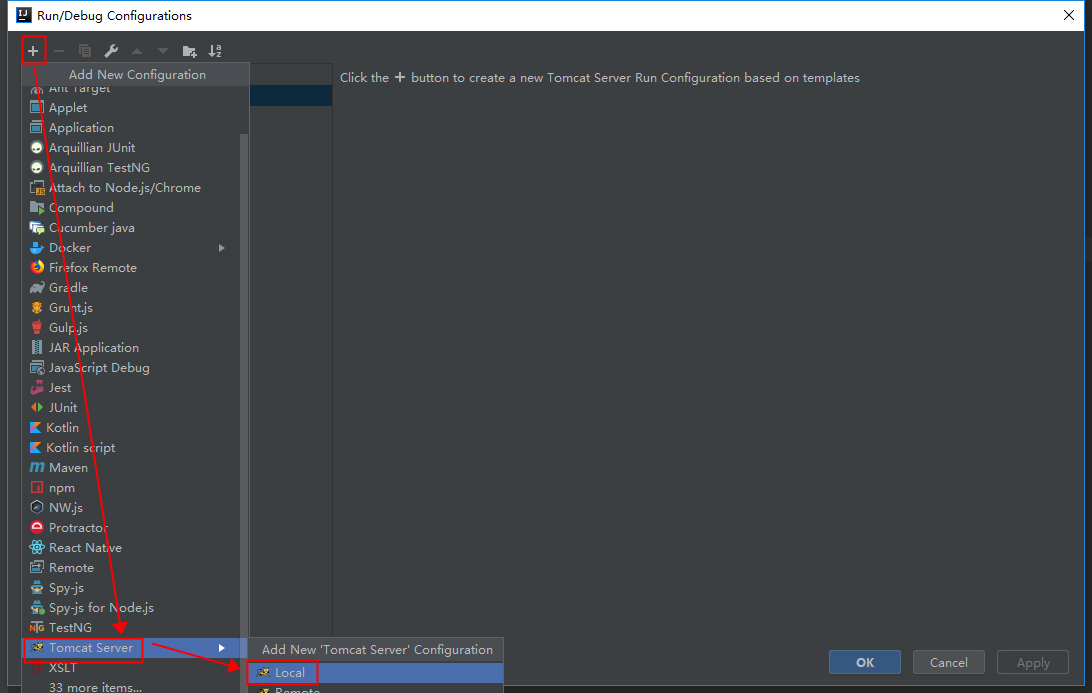This screenshot has height=693, width=1092.
Task: Choose Arquillian JUnit from the list
Action: [131, 148]
